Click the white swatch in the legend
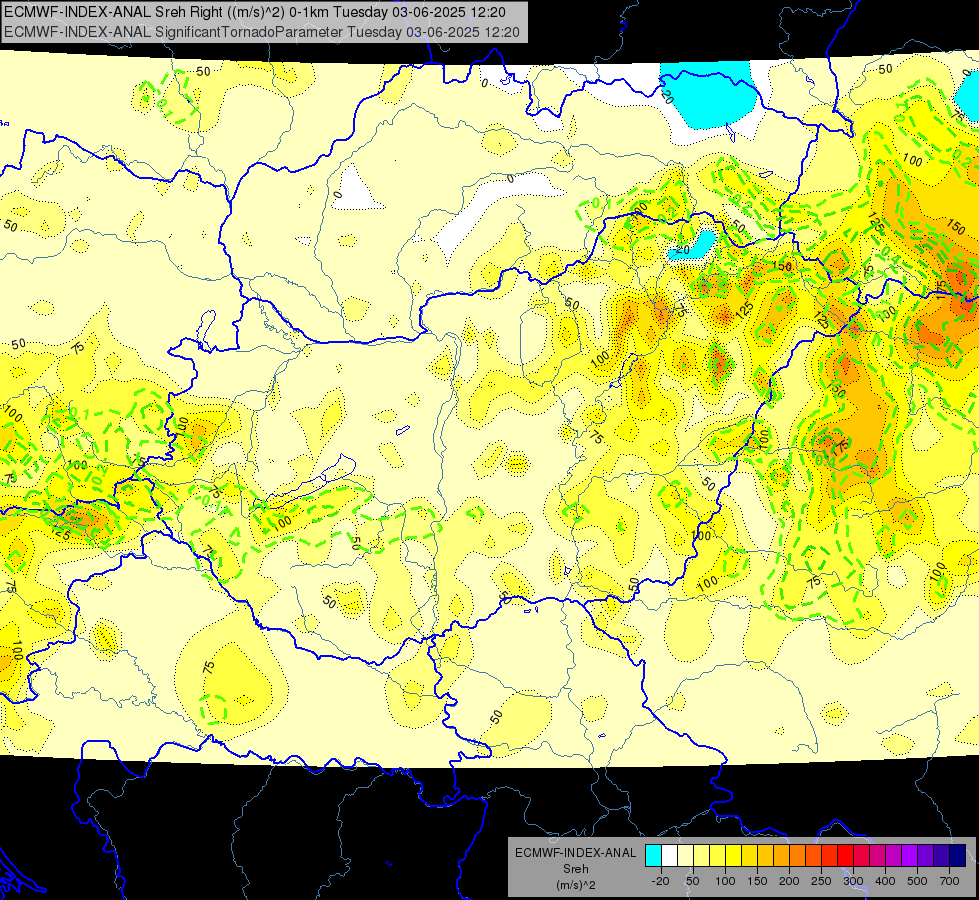 669,855
